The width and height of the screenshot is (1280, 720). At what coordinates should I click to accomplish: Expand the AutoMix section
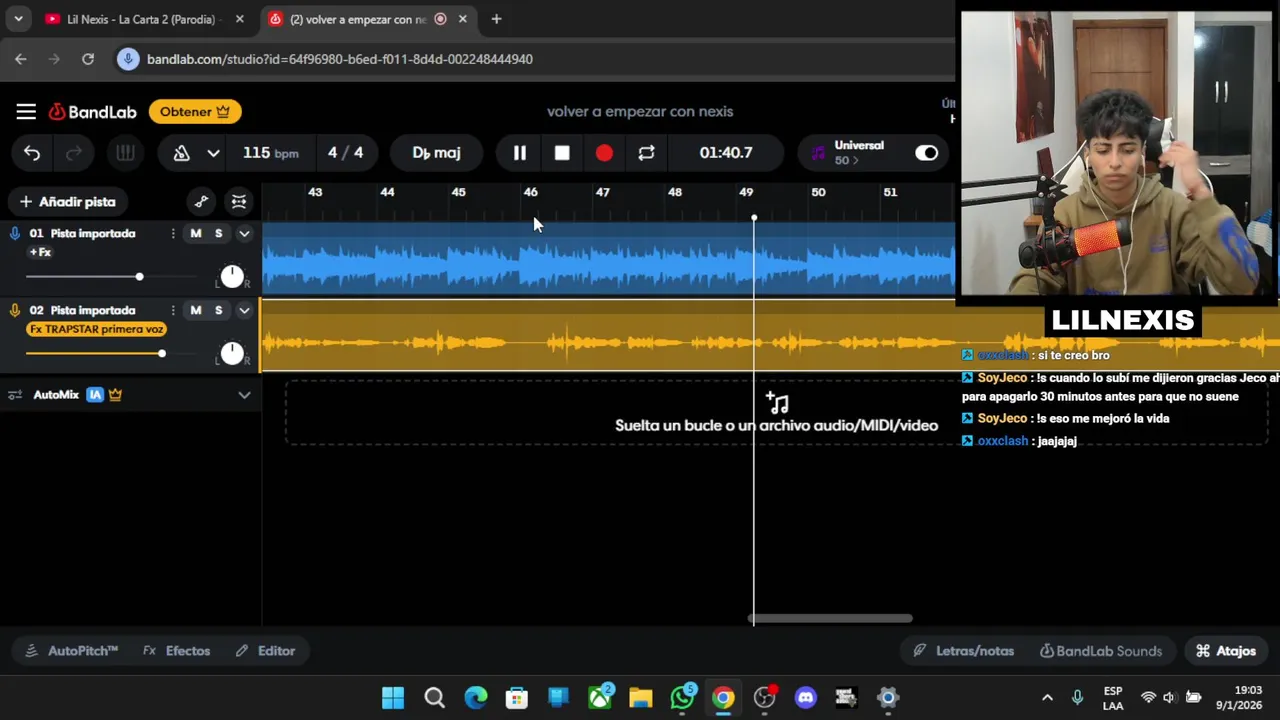244,395
